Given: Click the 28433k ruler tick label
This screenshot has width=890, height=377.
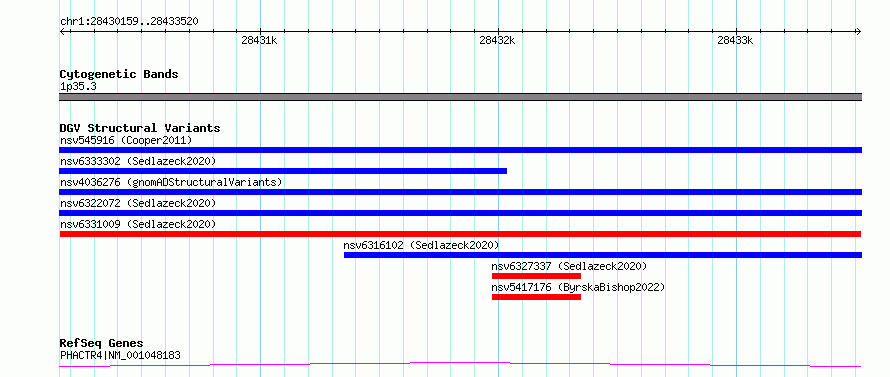Looking at the screenshot, I should click(735, 40).
